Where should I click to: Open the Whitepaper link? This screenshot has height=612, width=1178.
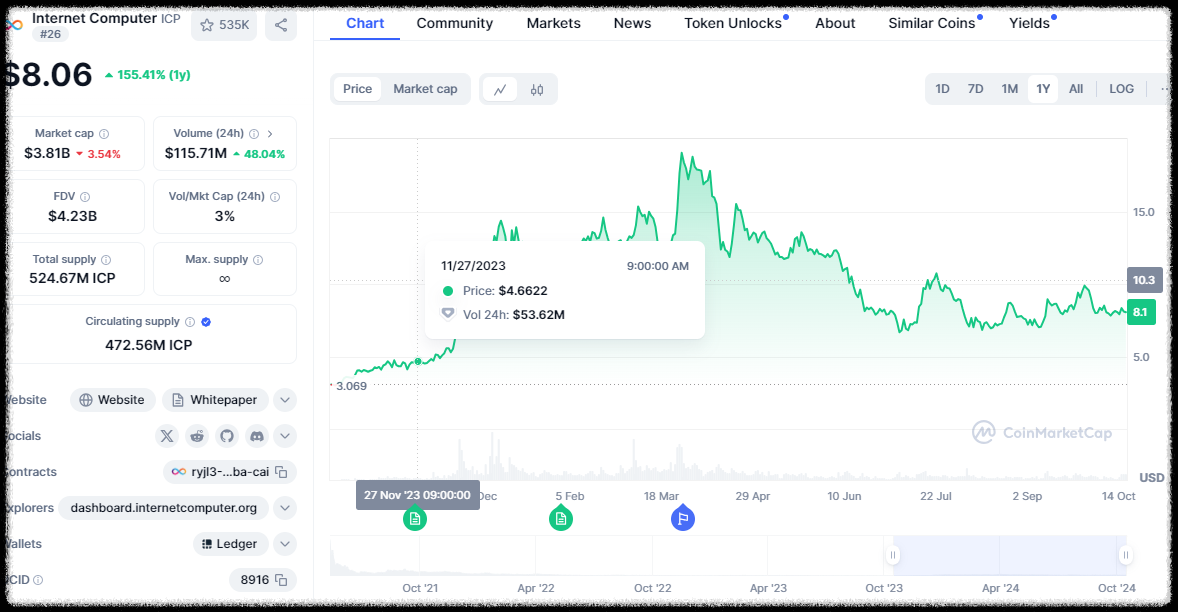point(216,400)
